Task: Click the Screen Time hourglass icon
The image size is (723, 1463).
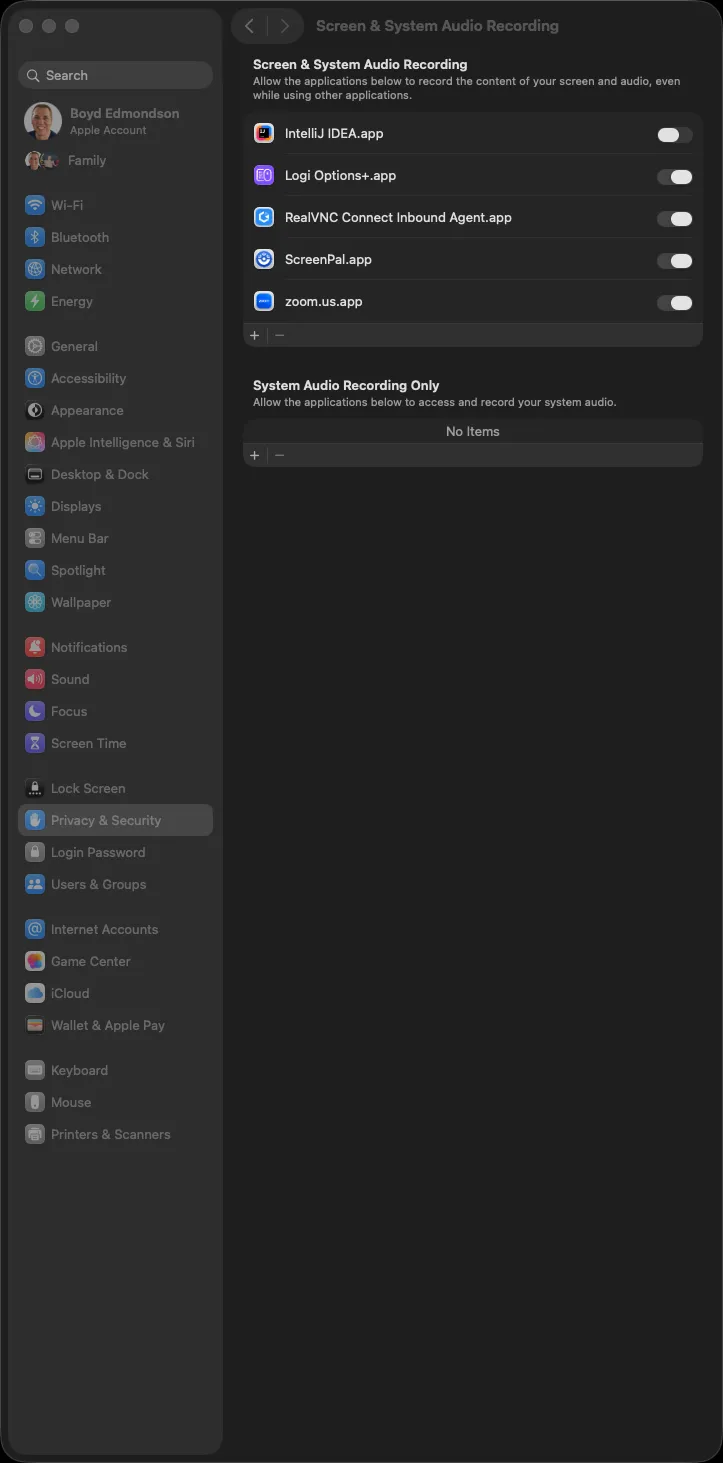Action: (35, 743)
